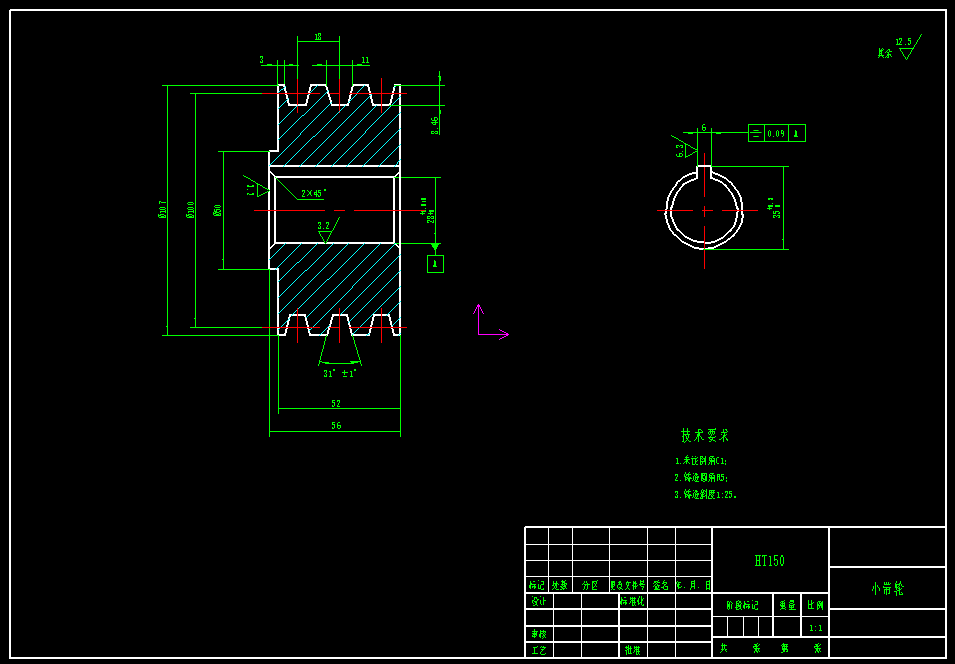Select the 分区 title block label
This screenshot has width=955, height=664.
pyautogui.click(x=590, y=585)
